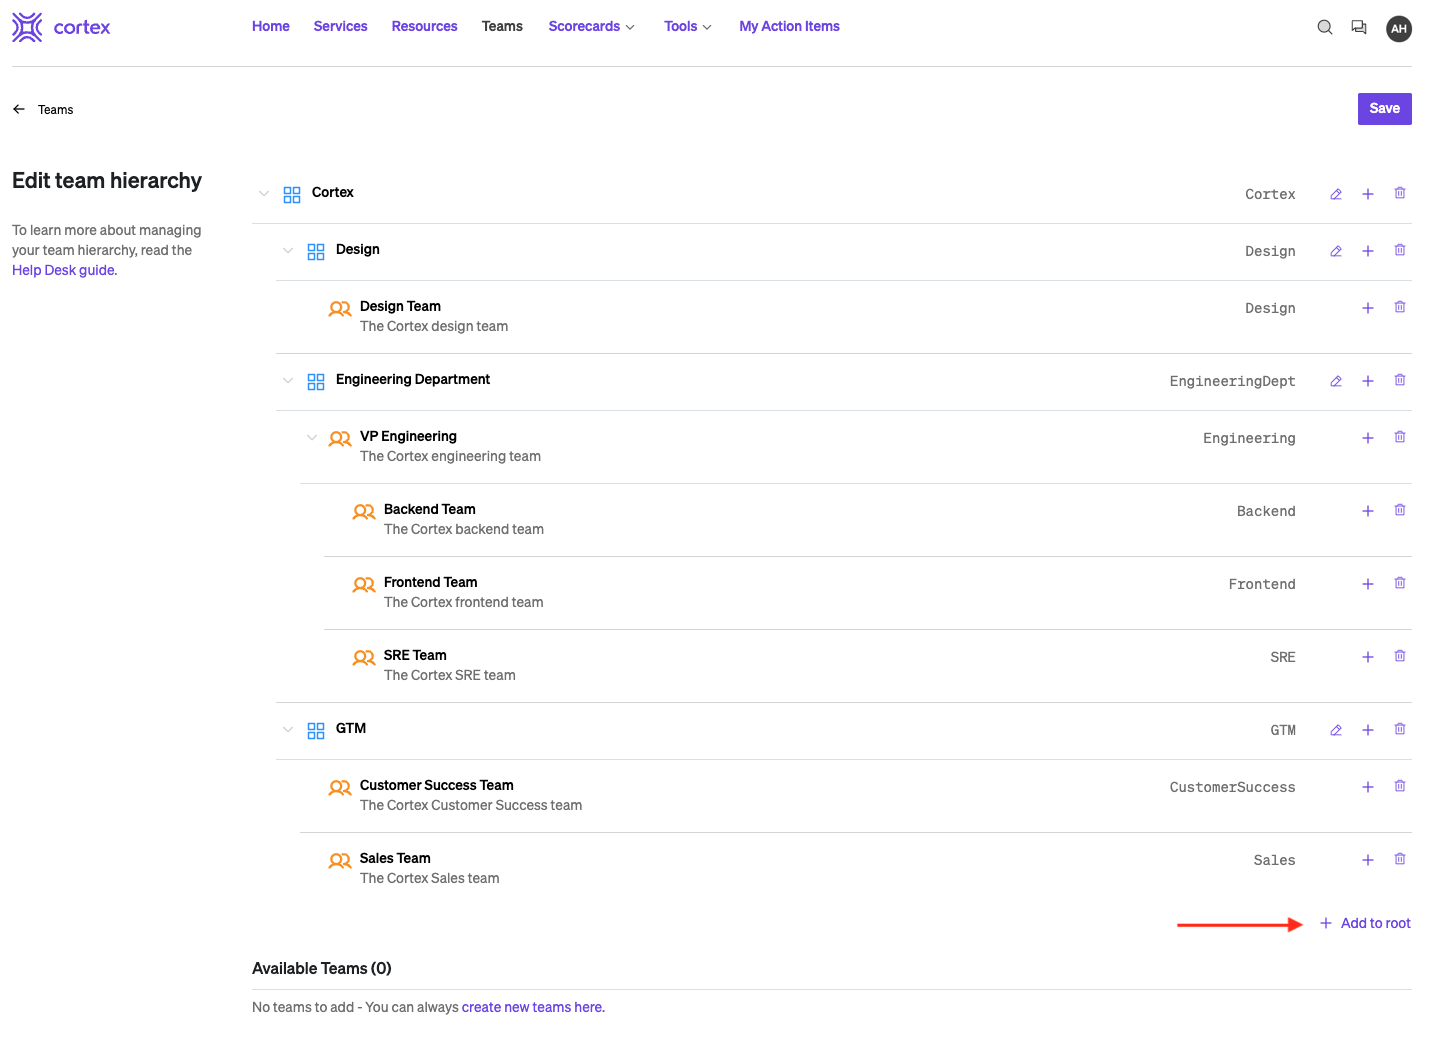
Task: Add a child under Backend Team
Action: click(1368, 511)
